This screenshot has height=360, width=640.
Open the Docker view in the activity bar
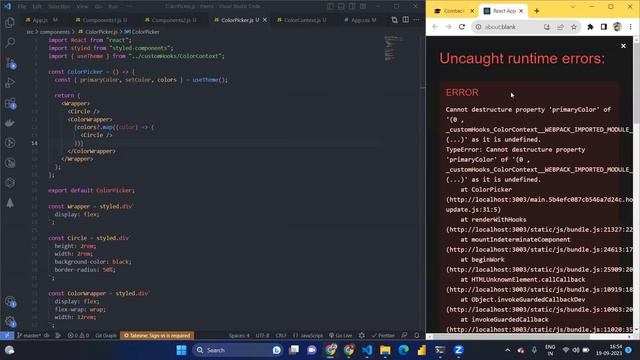tap(10, 123)
